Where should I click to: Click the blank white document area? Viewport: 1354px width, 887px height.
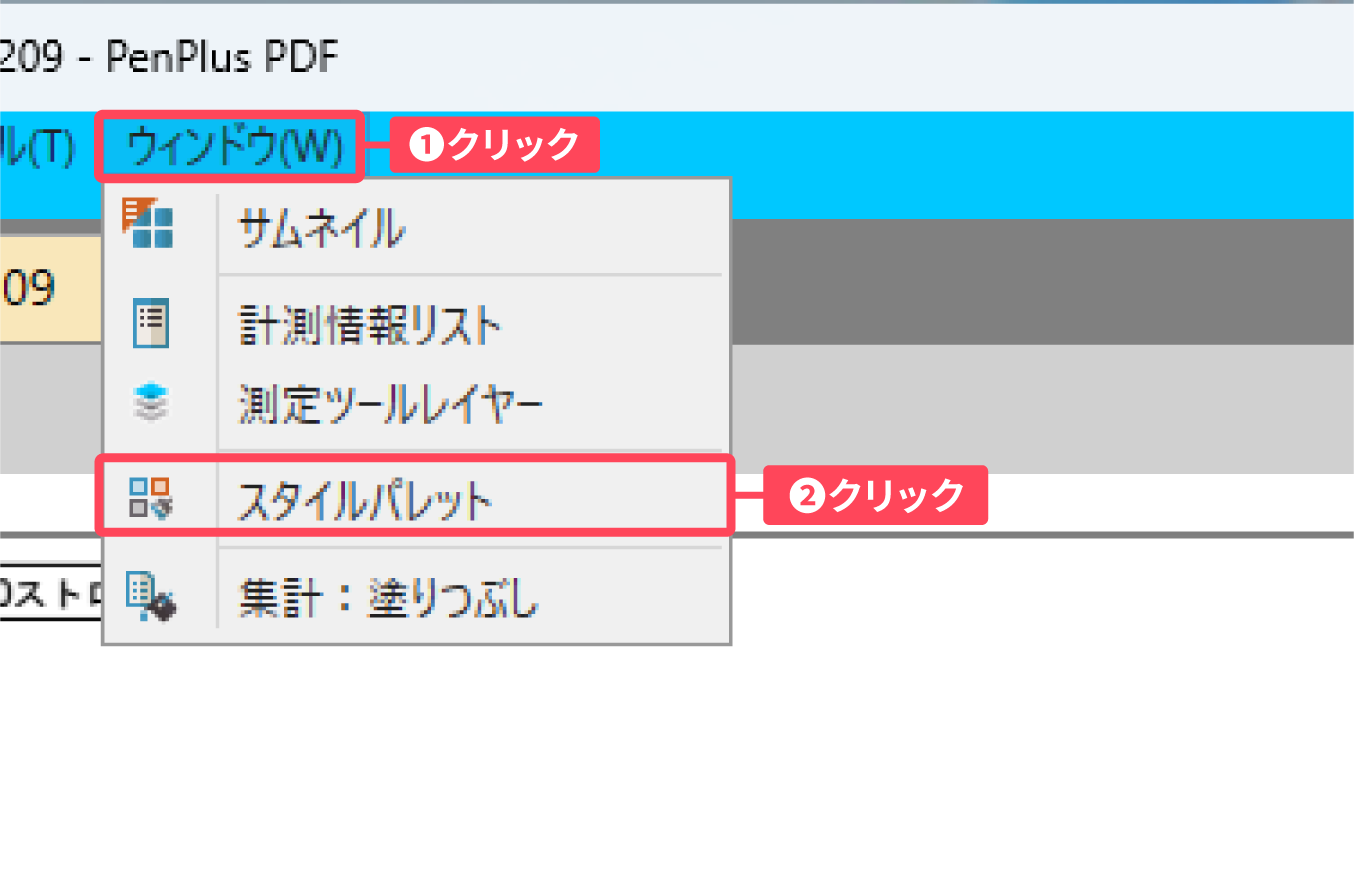pyautogui.click(x=1000, y=720)
